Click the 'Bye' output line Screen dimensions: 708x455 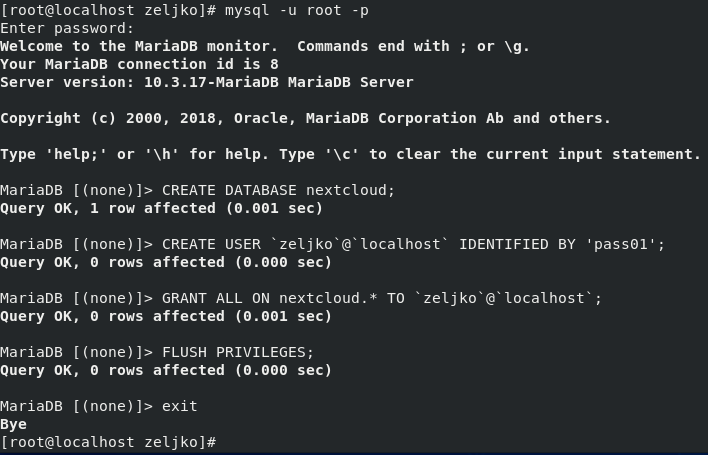[x=14, y=424]
